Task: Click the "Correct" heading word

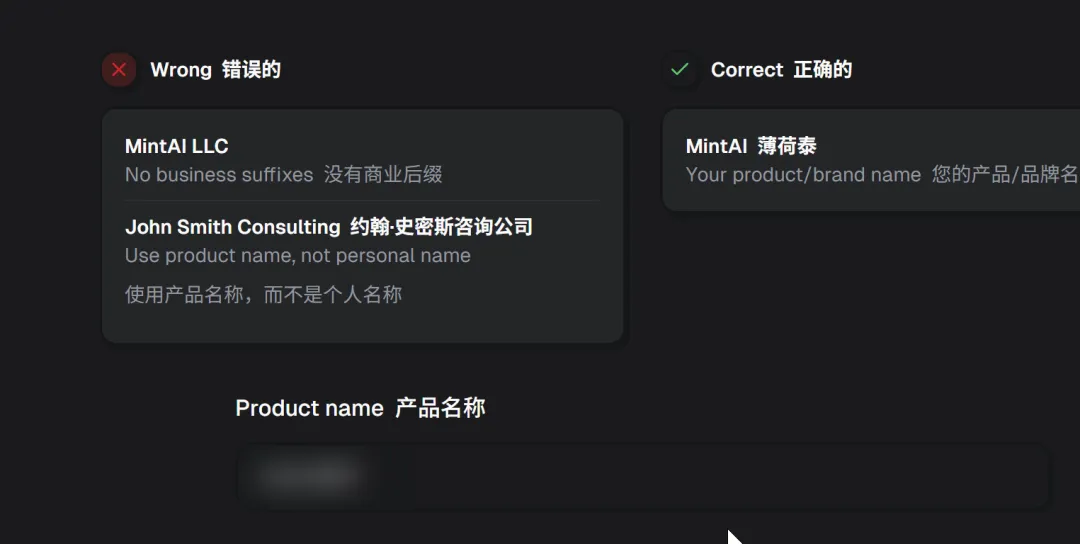Action: point(747,70)
